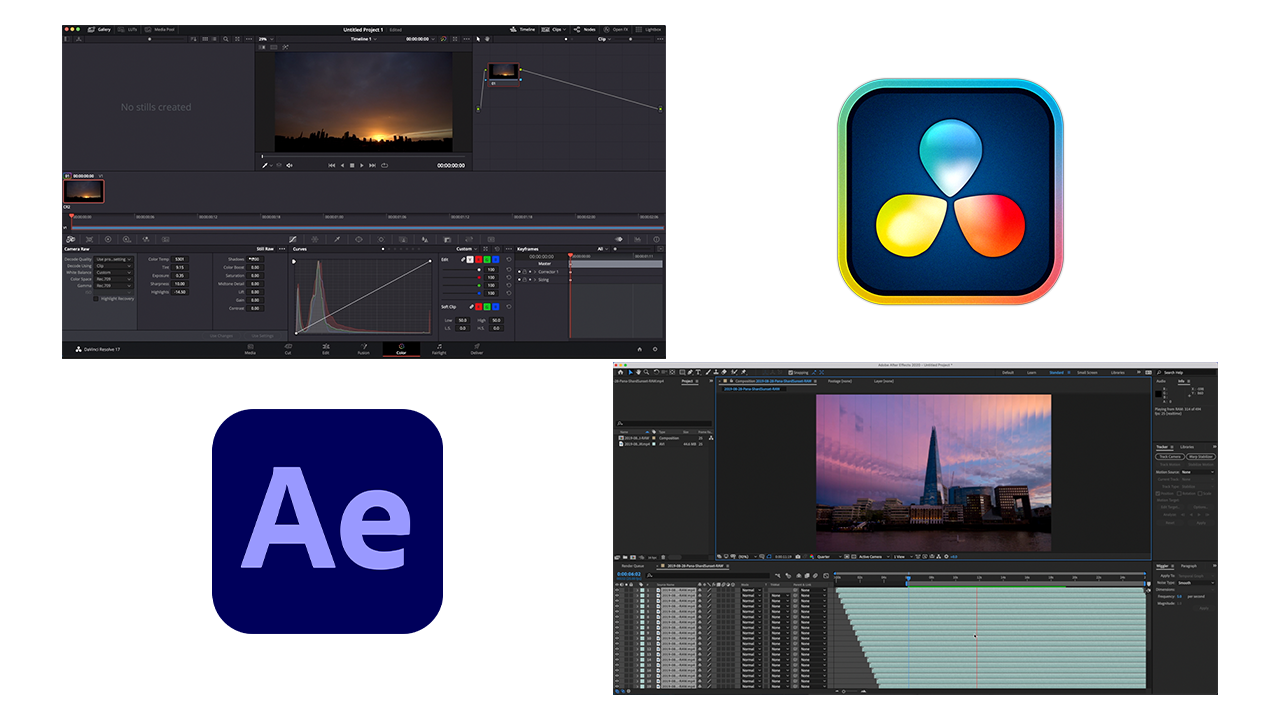The height and width of the screenshot is (720, 1280).
Task: Open the Deliver page in Resolve
Action: [x=477, y=350]
